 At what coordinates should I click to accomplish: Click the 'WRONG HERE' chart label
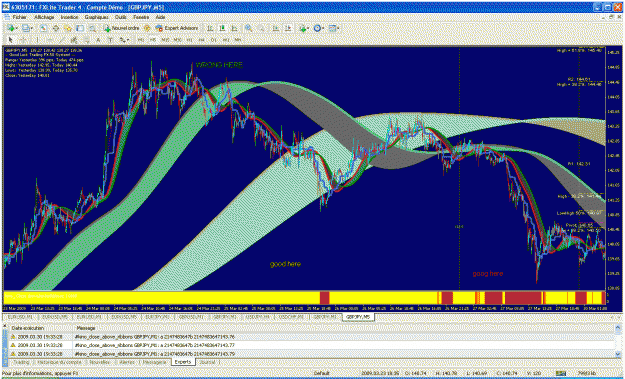coord(219,65)
